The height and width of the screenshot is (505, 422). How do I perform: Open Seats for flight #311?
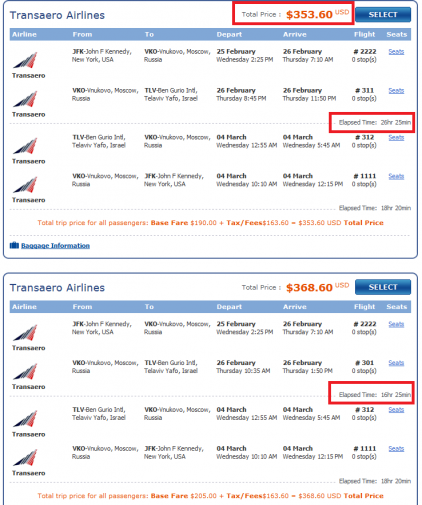tap(396, 91)
